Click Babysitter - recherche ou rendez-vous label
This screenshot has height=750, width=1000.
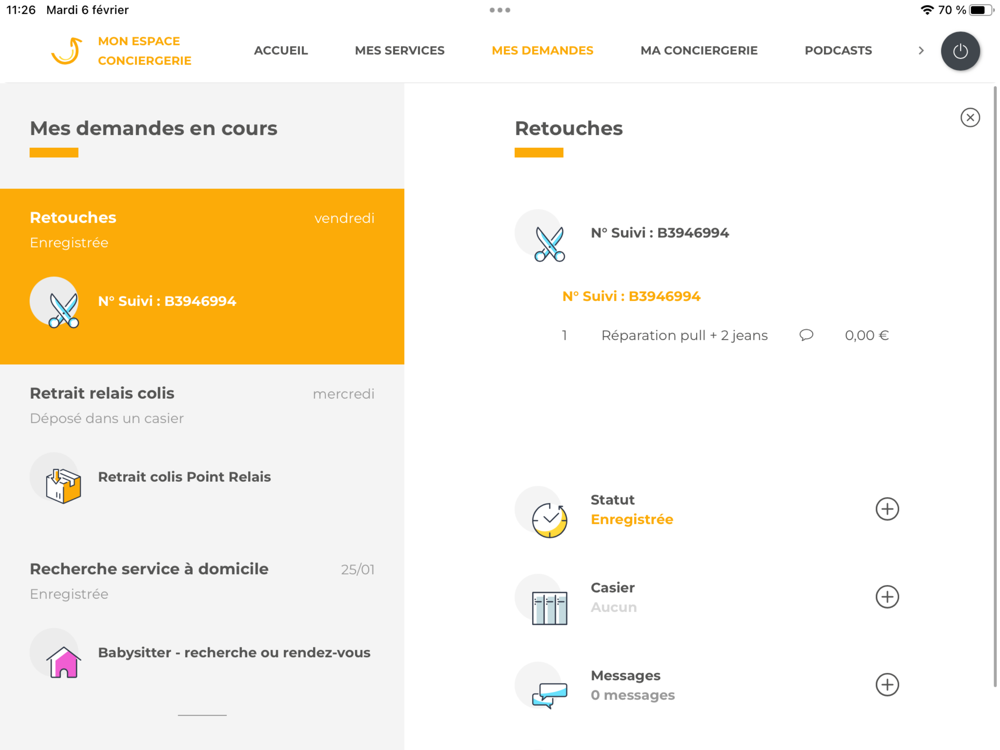point(234,652)
